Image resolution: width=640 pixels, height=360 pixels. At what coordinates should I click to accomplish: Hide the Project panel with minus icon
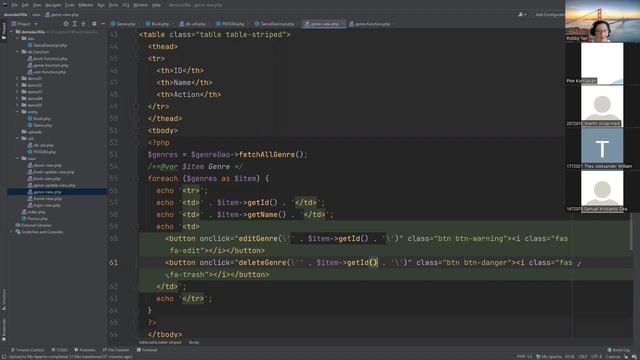coord(102,24)
